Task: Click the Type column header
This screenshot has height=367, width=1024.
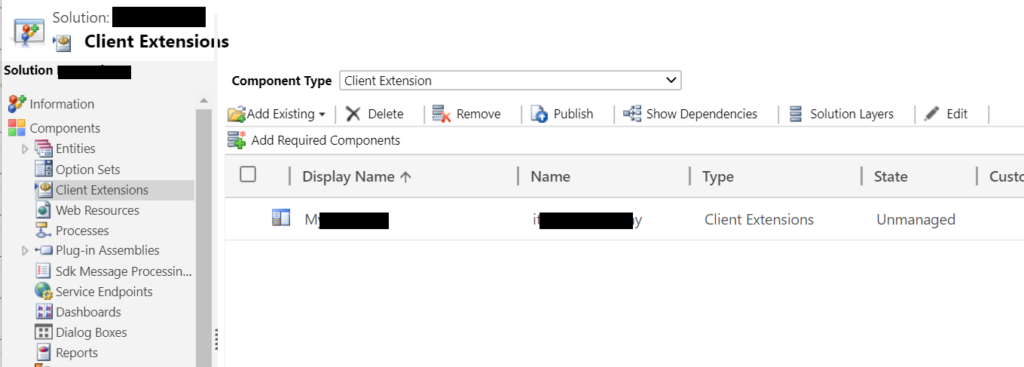Action: point(718,177)
